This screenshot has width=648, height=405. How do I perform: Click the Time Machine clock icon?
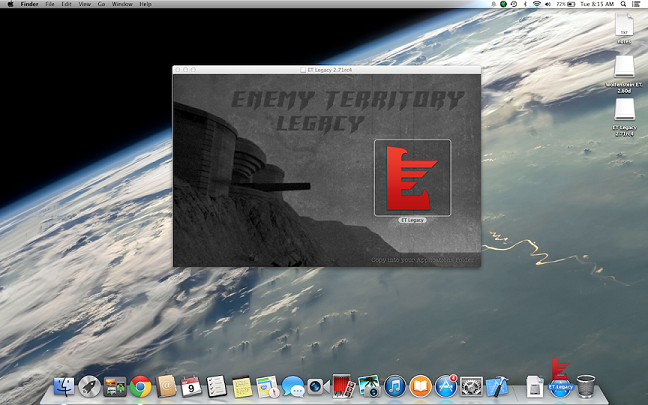pyautogui.click(x=514, y=4)
